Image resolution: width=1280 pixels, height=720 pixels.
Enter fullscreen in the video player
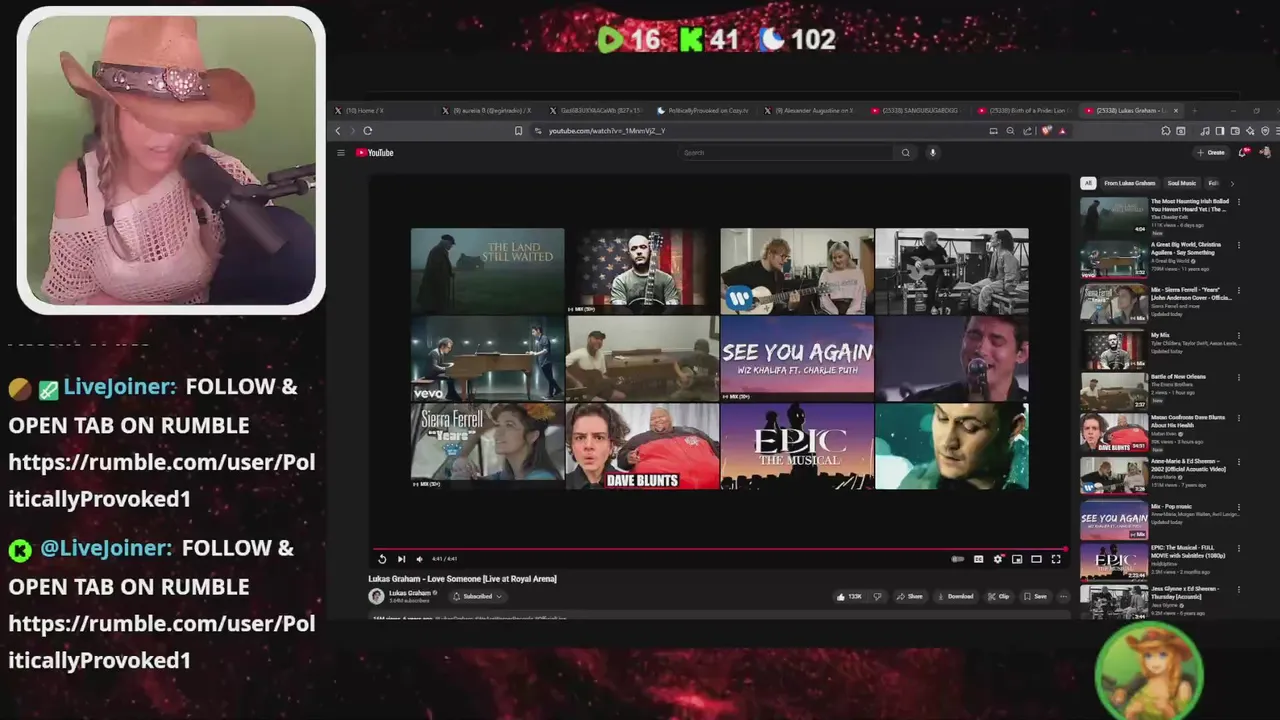click(1055, 559)
